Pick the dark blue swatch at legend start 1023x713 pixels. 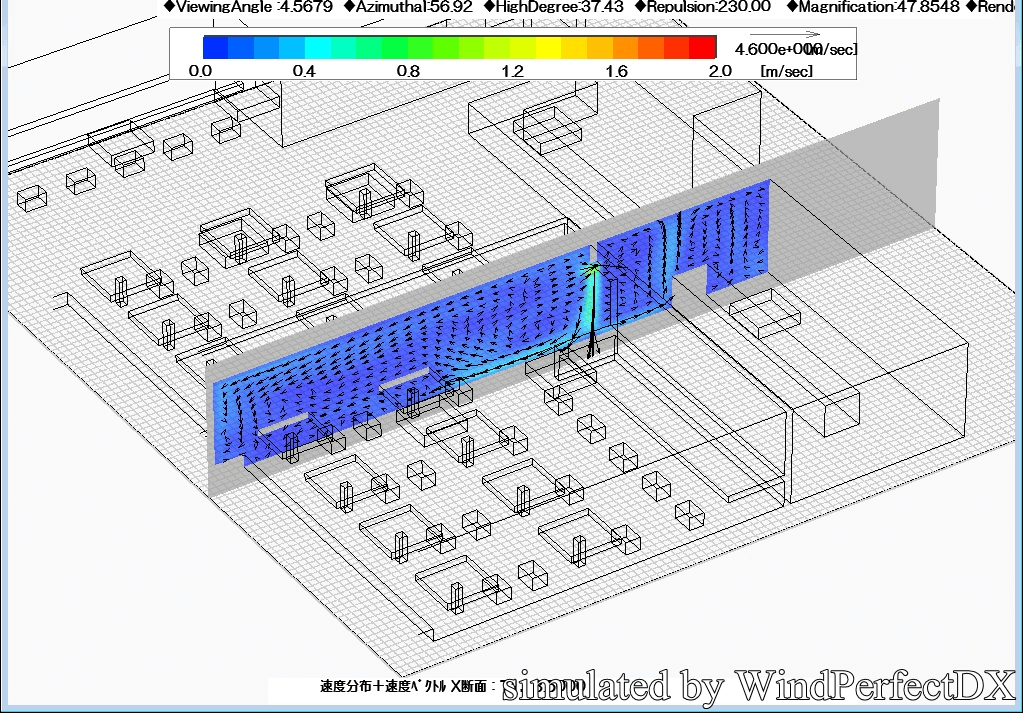[x=215, y=47]
